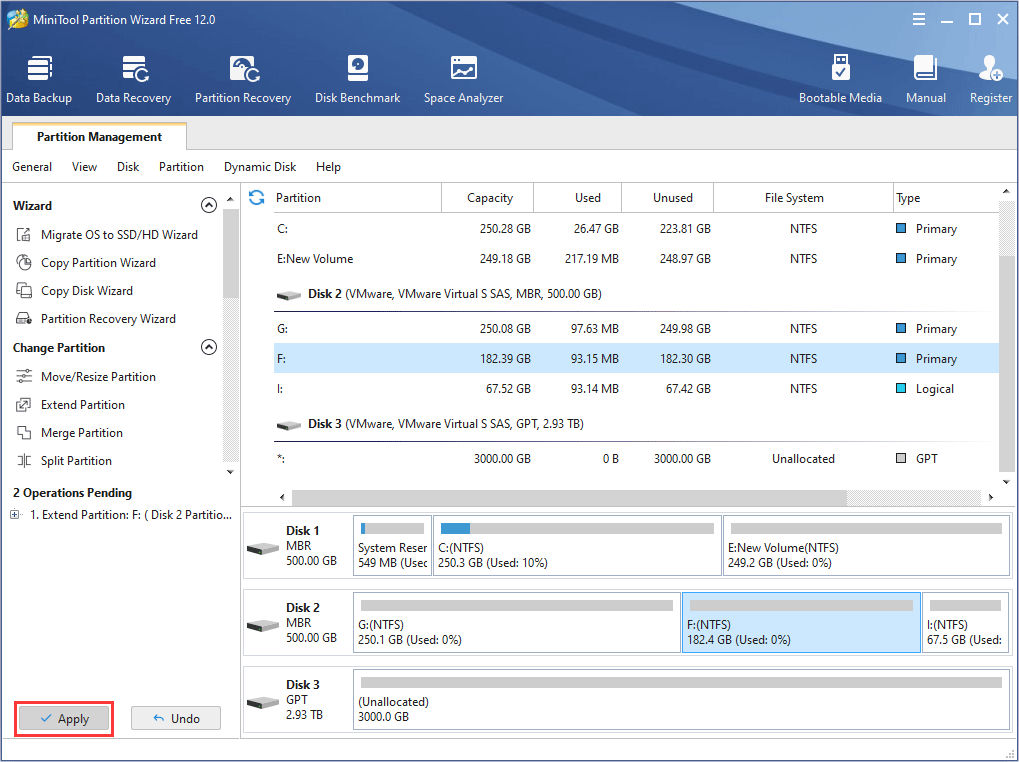Click the sidebar scroll down arrow
1019x762 pixels.
pyautogui.click(x=230, y=472)
